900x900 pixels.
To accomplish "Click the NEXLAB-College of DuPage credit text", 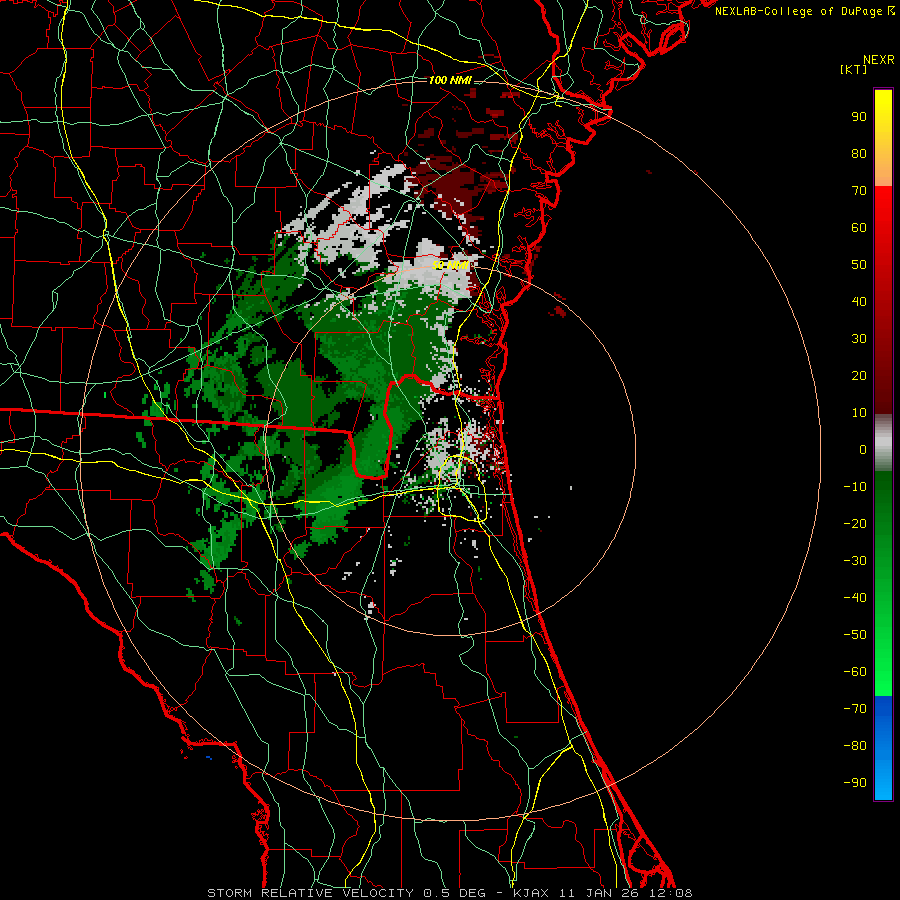I will 798,11.
